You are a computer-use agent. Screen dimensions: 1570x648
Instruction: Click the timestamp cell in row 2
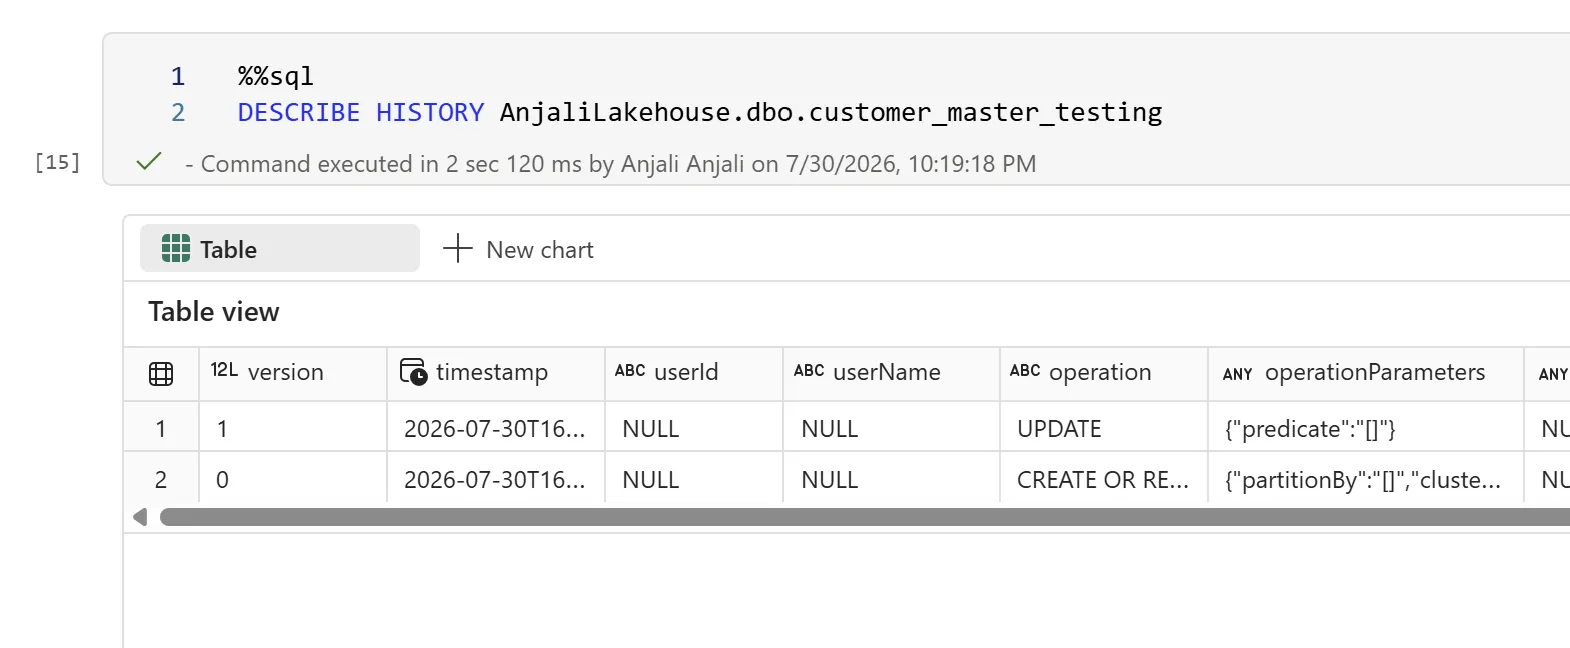point(496,479)
